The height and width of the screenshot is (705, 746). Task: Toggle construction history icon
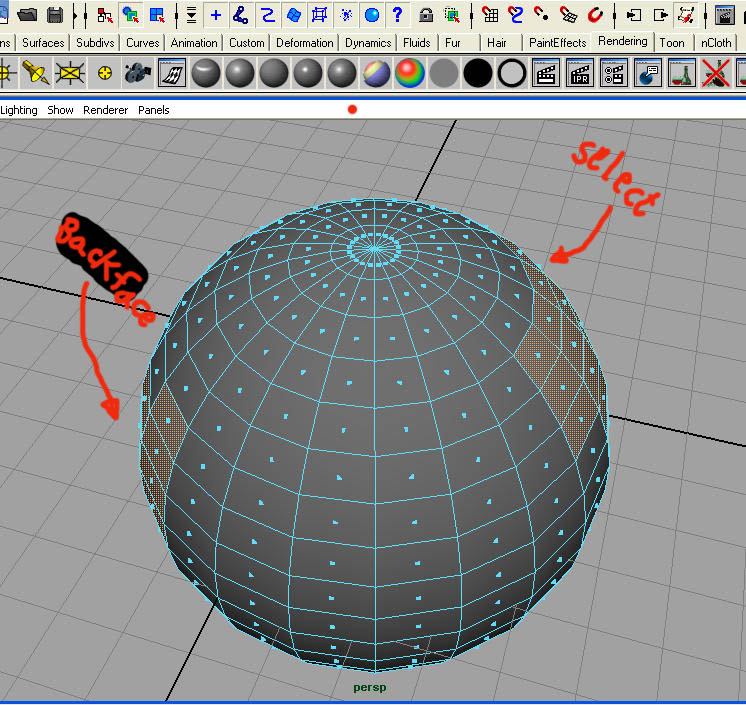click(x=686, y=15)
